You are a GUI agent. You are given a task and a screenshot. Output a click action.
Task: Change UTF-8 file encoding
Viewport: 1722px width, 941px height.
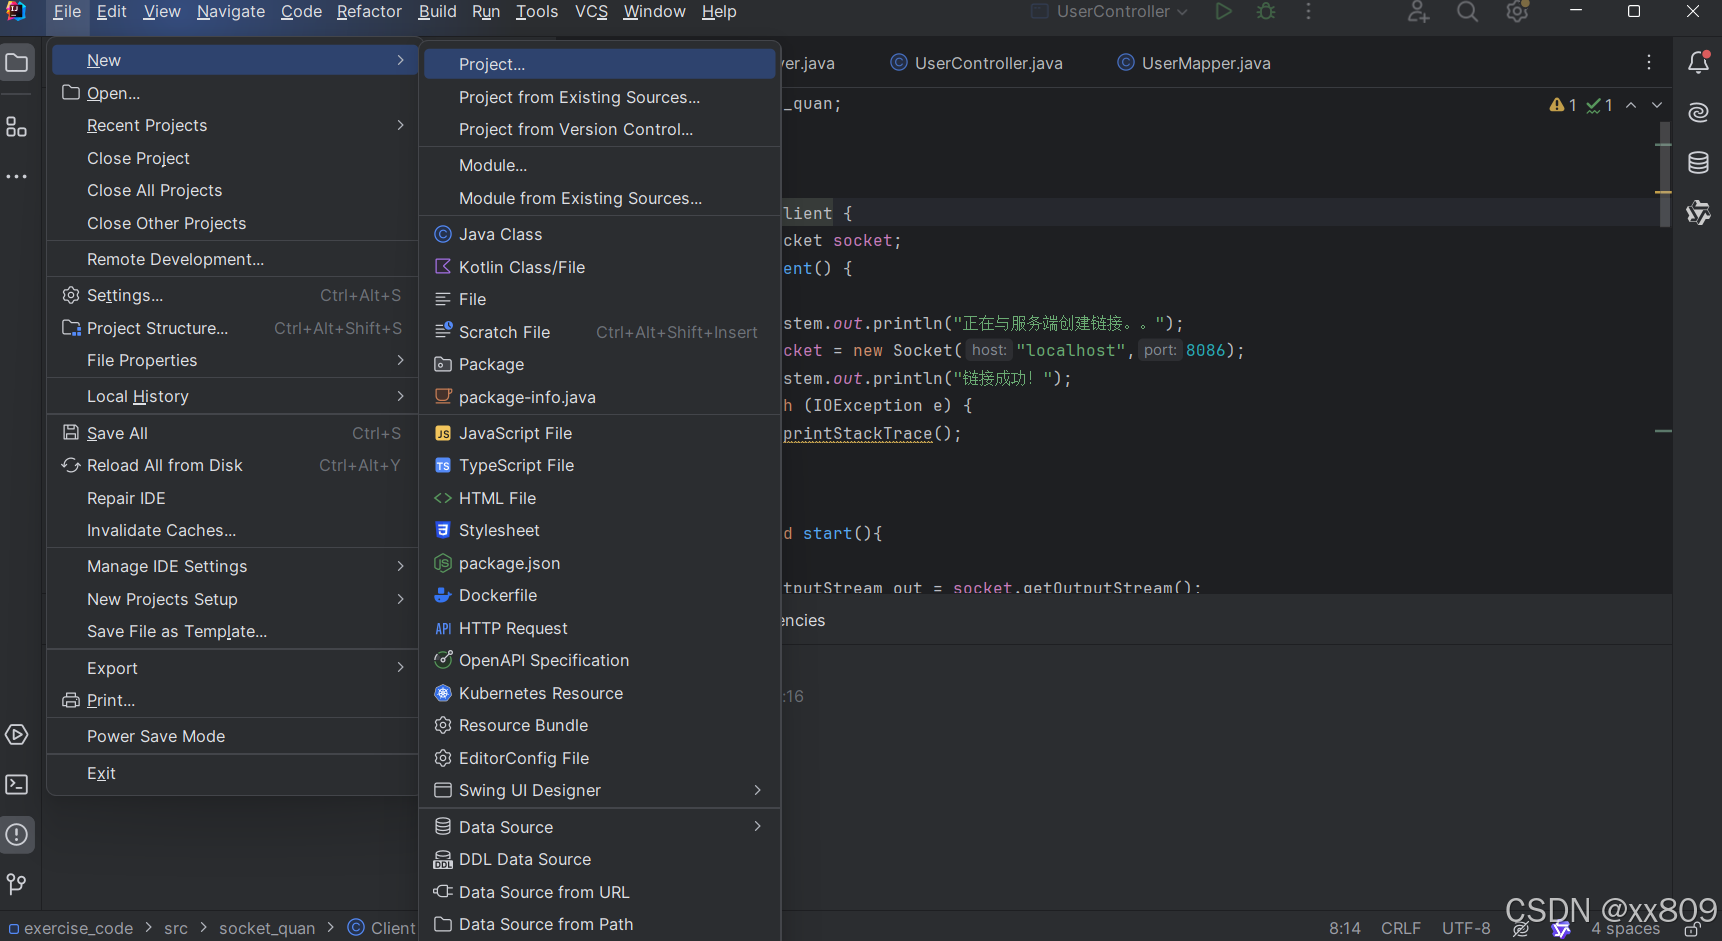pos(1466,928)
